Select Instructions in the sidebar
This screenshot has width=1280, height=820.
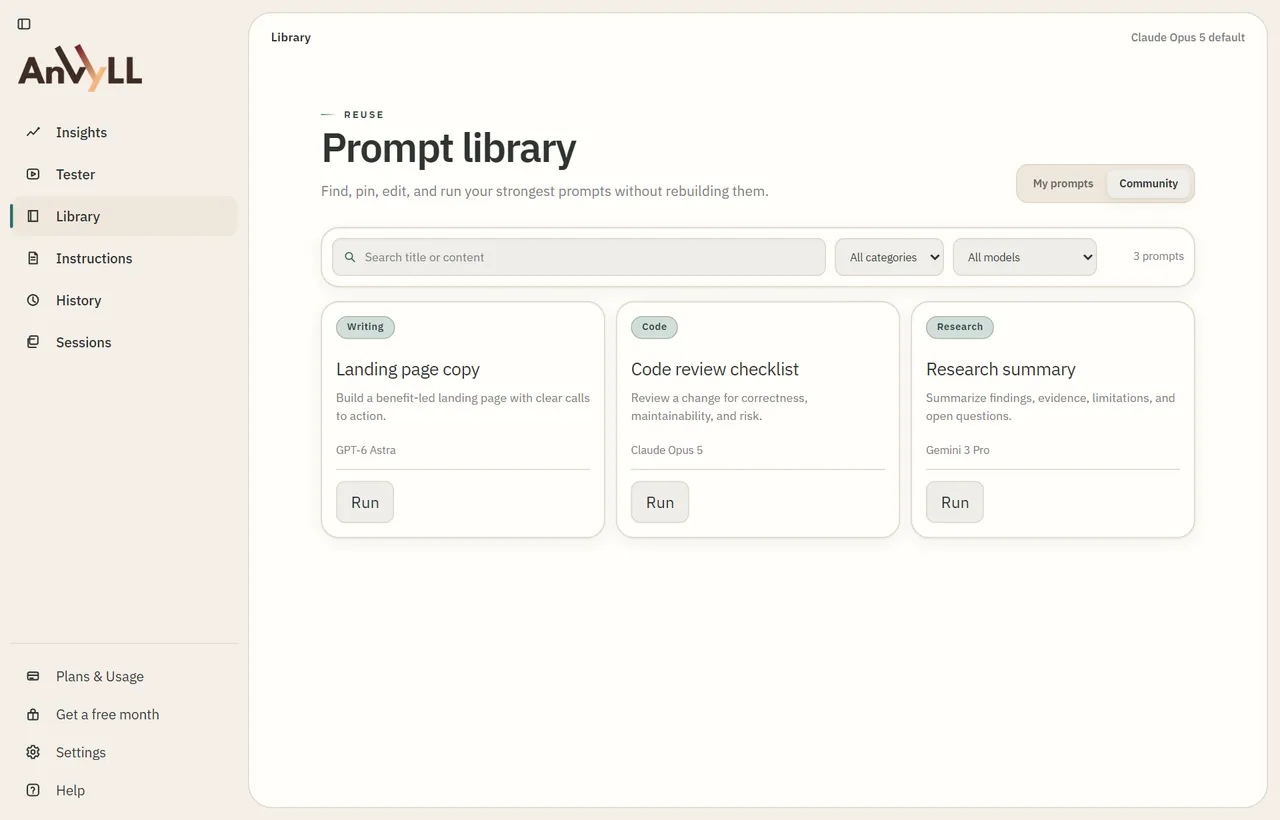[x=124, y=258]
